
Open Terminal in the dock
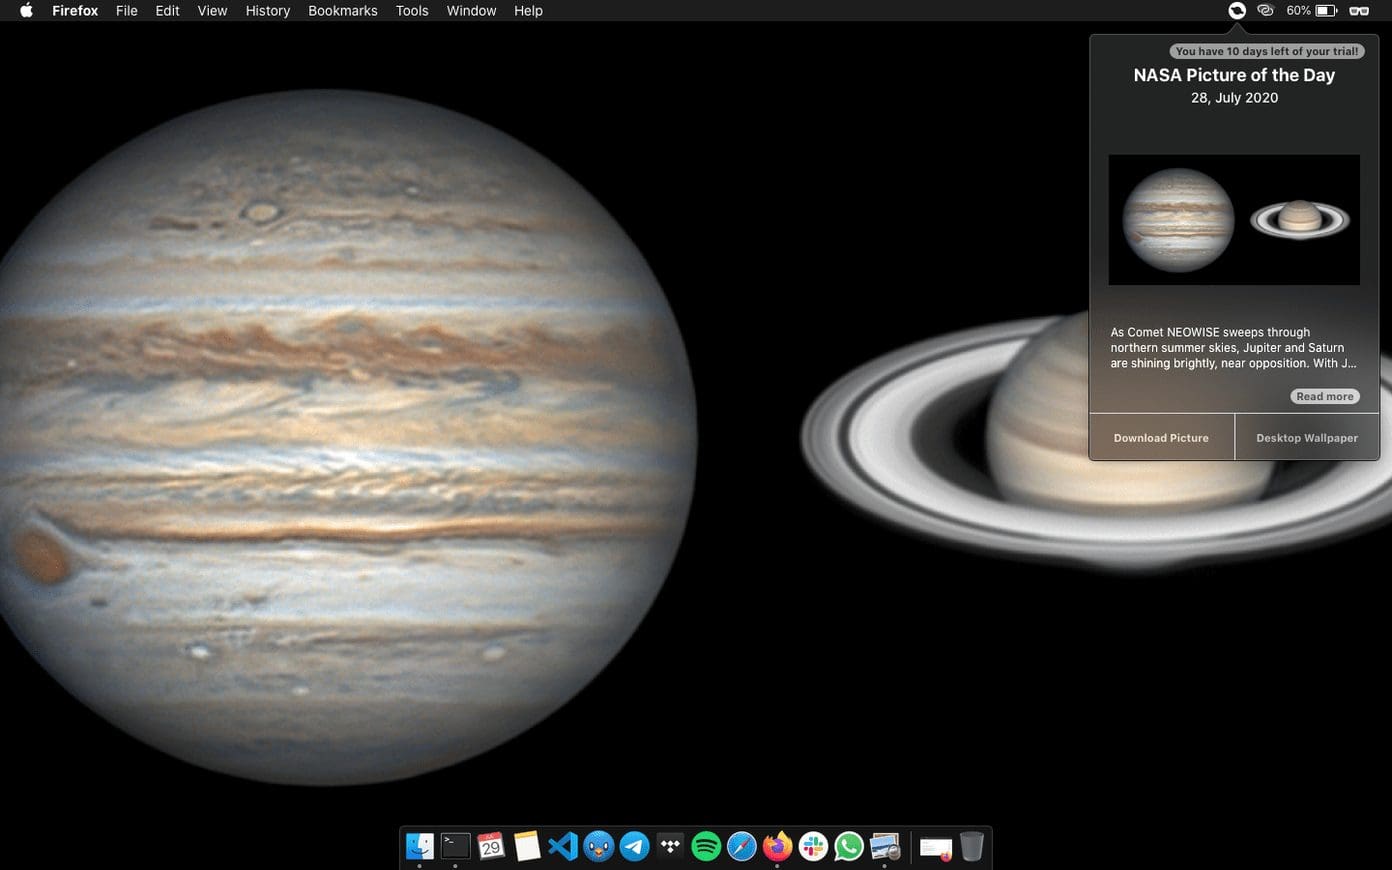click(456, 846)
